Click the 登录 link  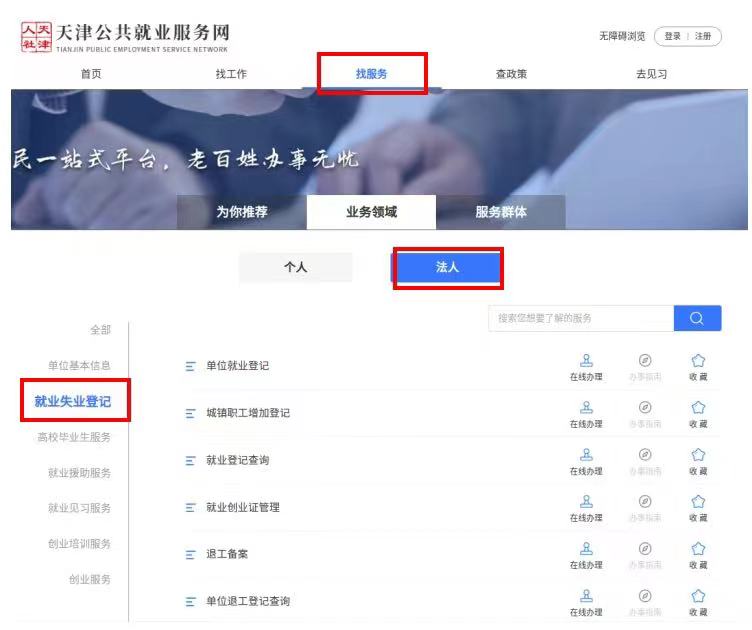point(672,36)
